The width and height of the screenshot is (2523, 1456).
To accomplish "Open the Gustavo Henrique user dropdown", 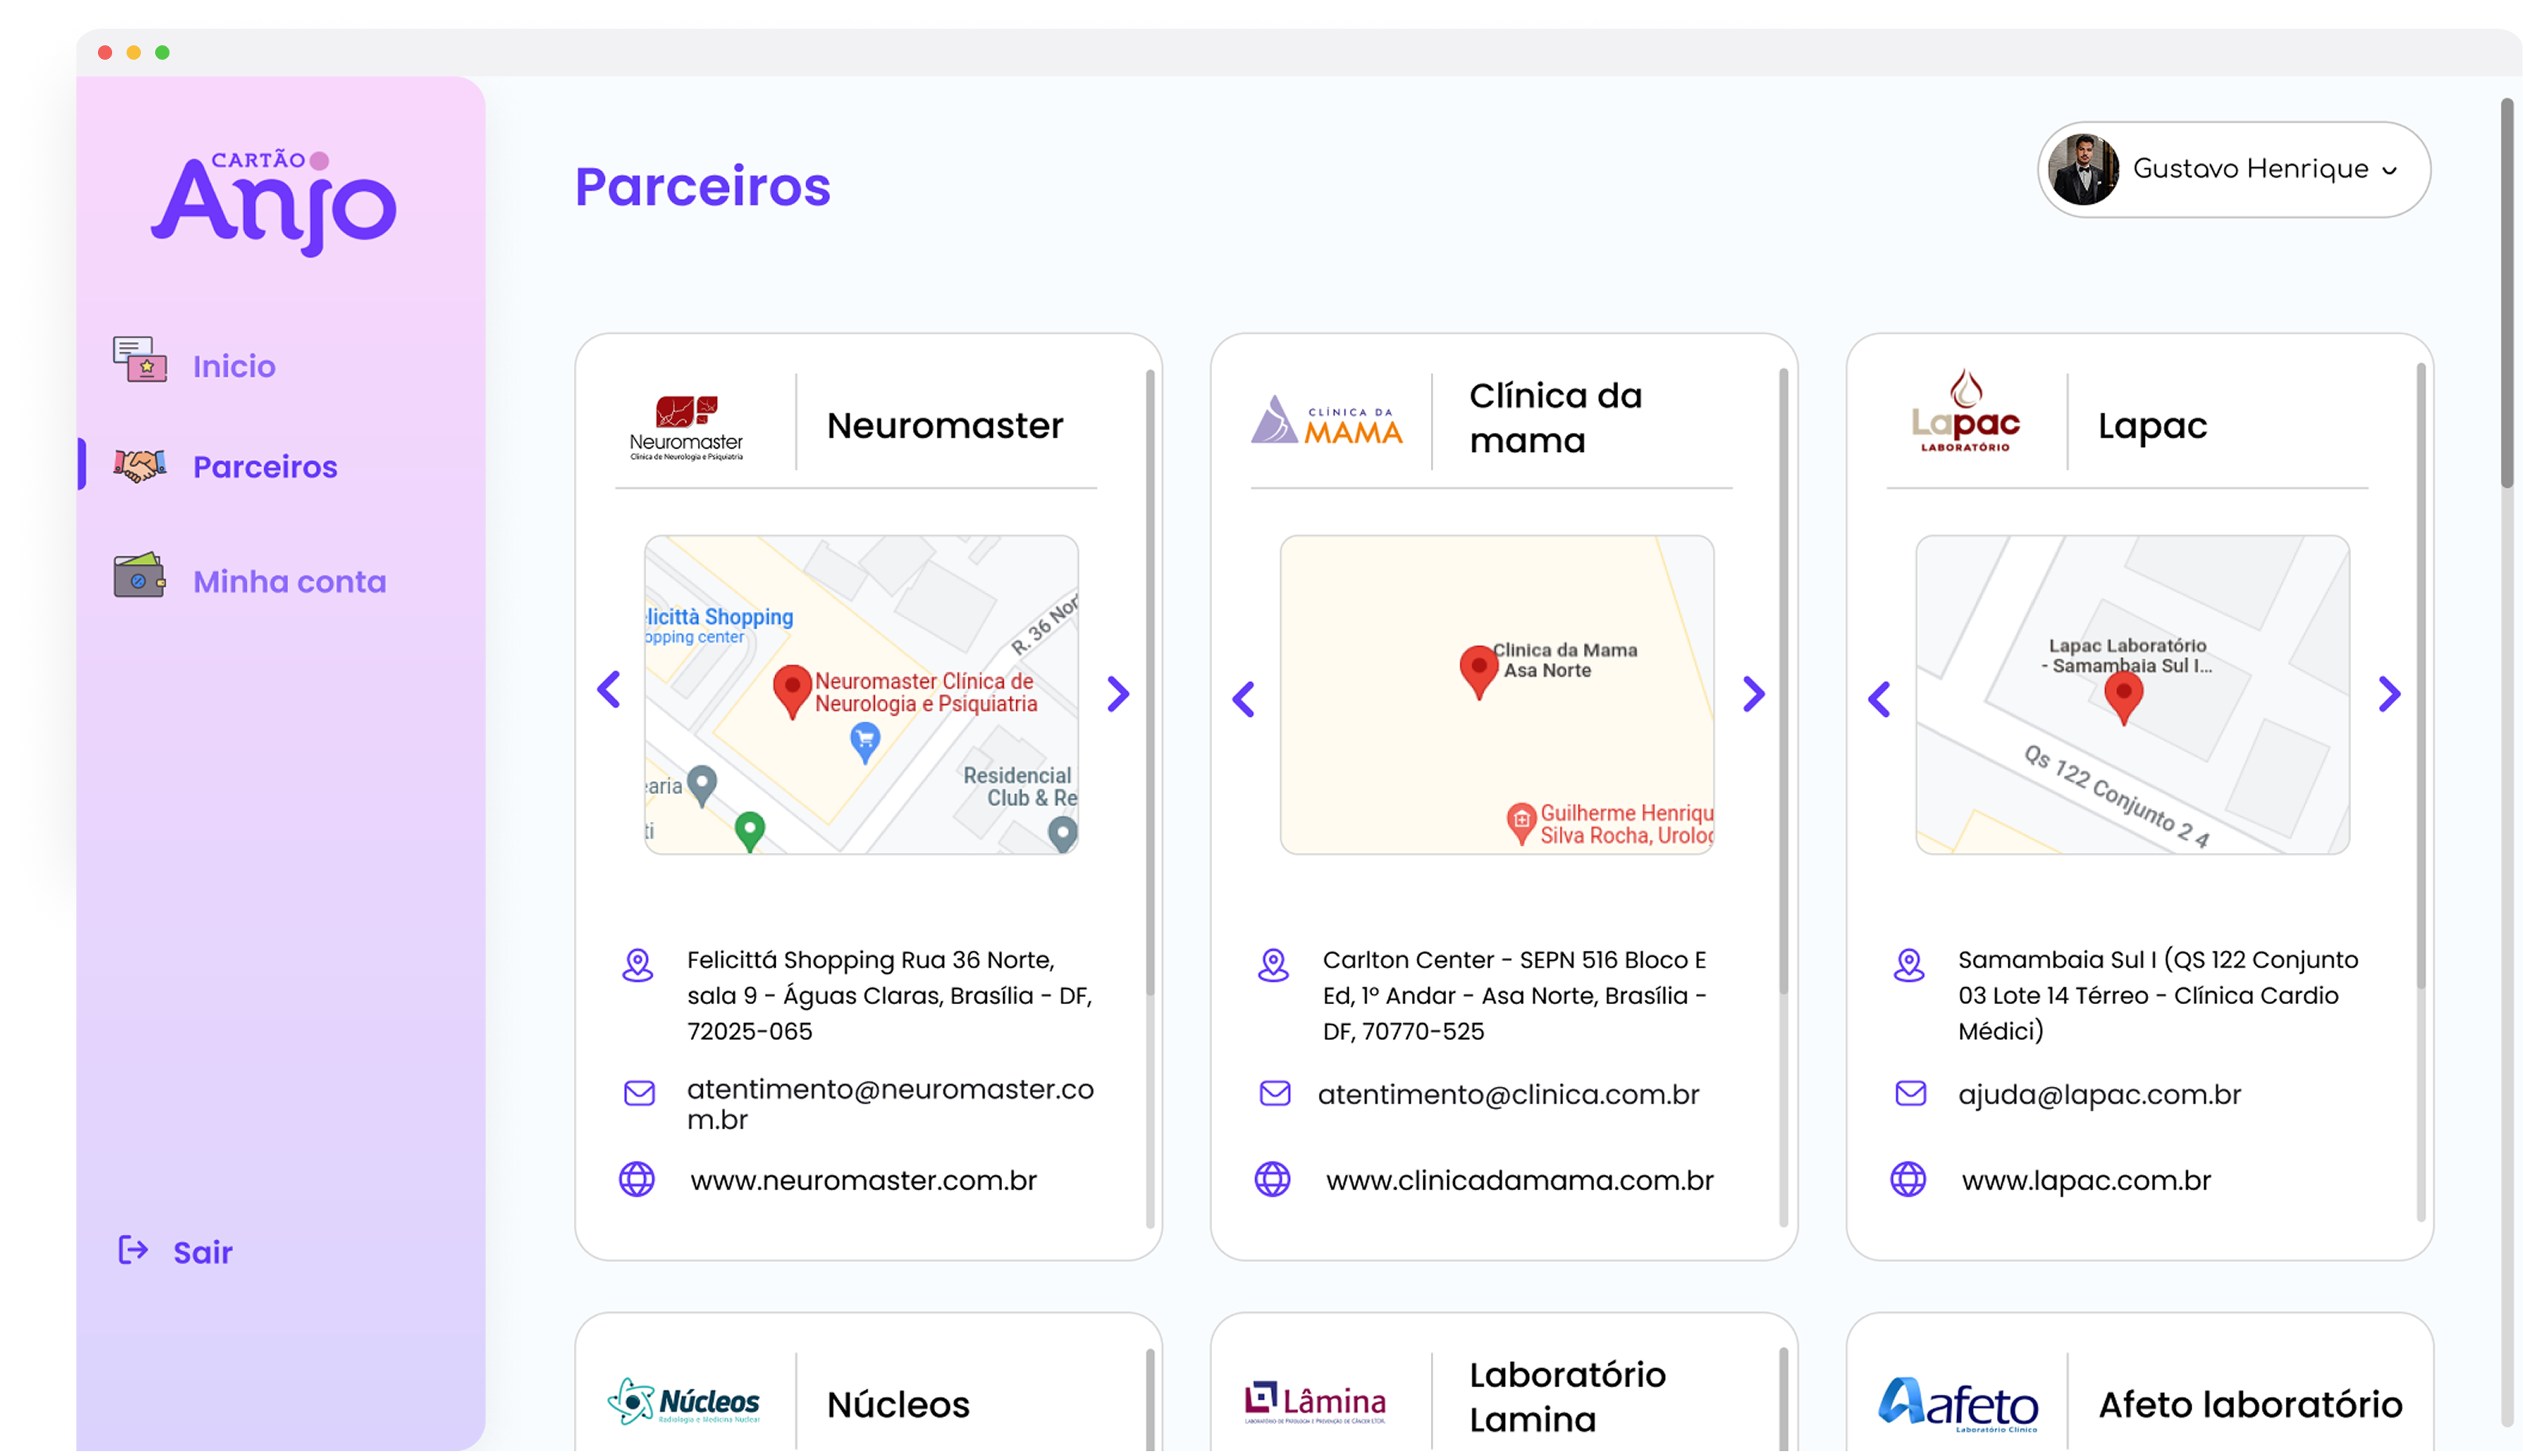I will pos(2388,170).
